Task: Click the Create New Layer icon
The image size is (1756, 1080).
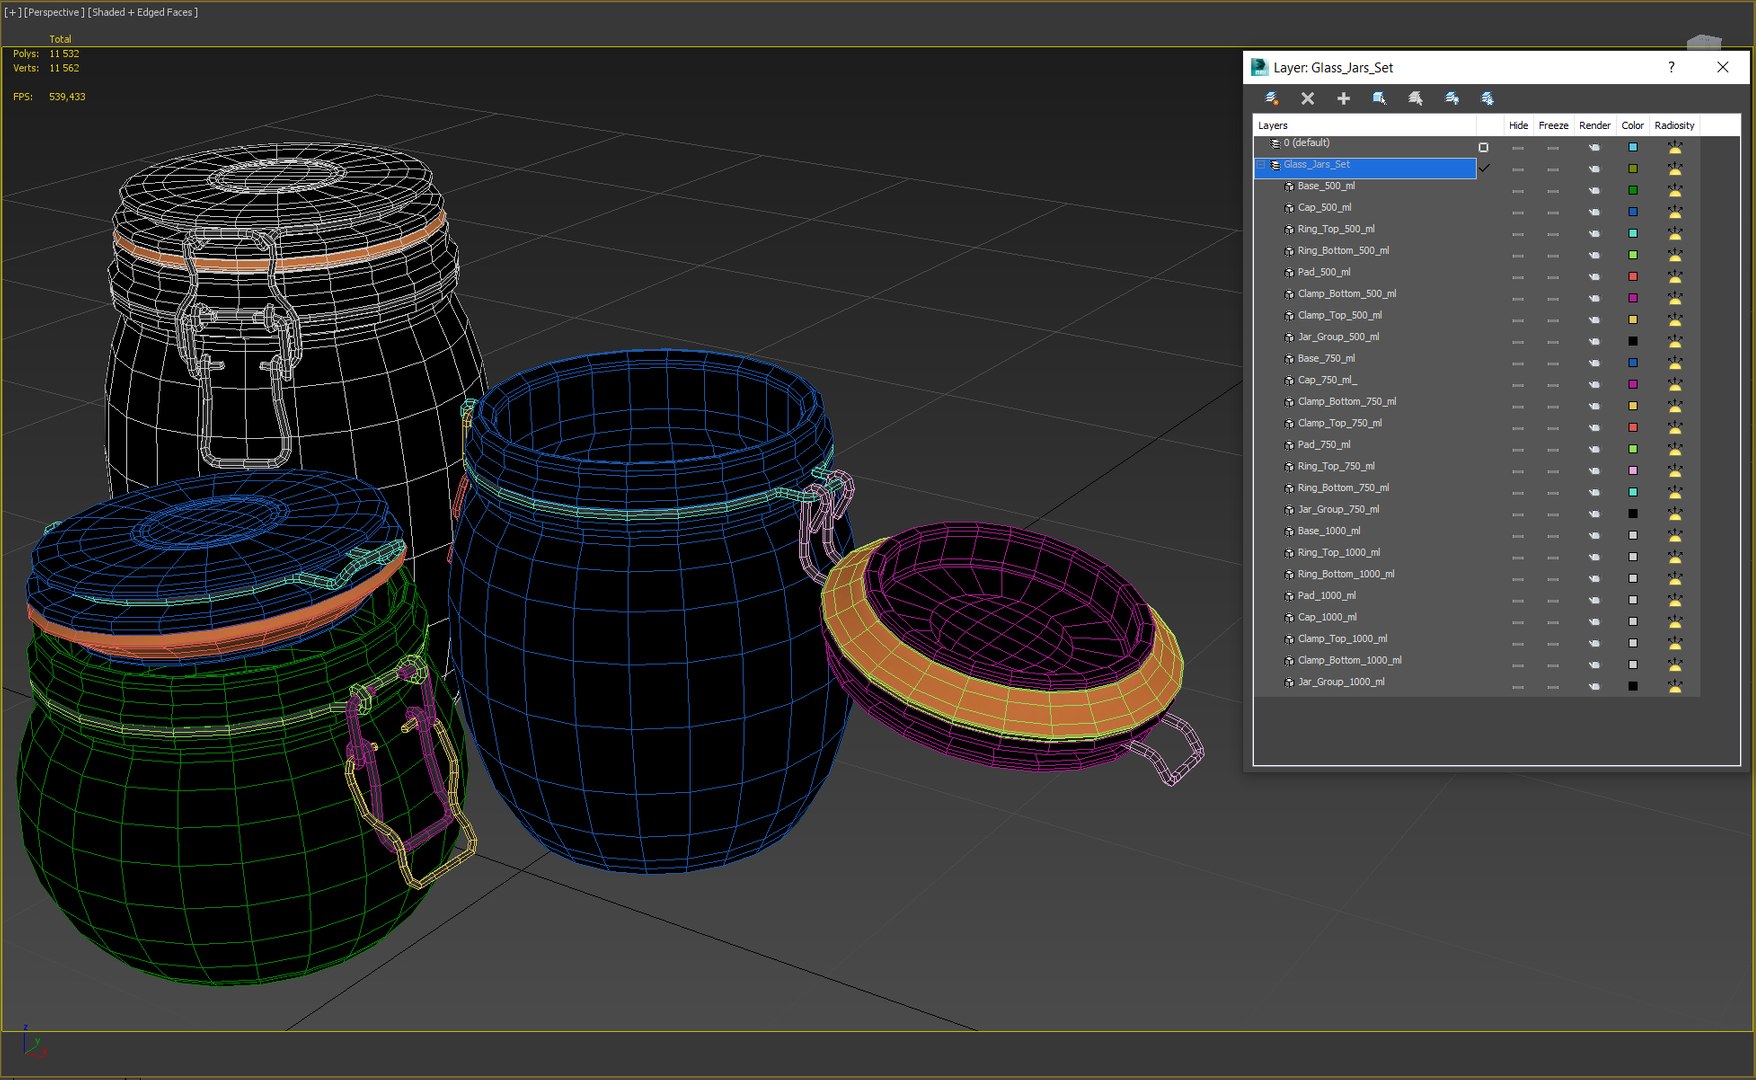Action: pyautogui.click(x=1272, y=98)
